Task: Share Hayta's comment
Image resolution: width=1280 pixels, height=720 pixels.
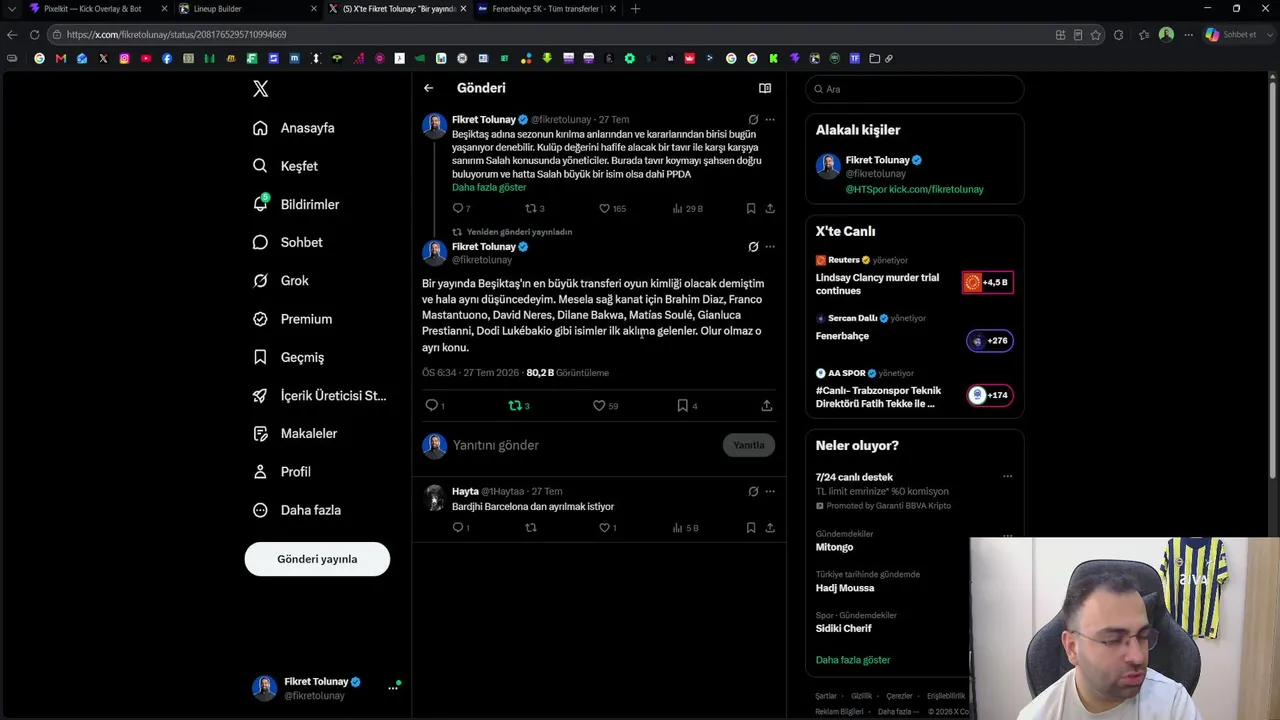Action: 770,527
